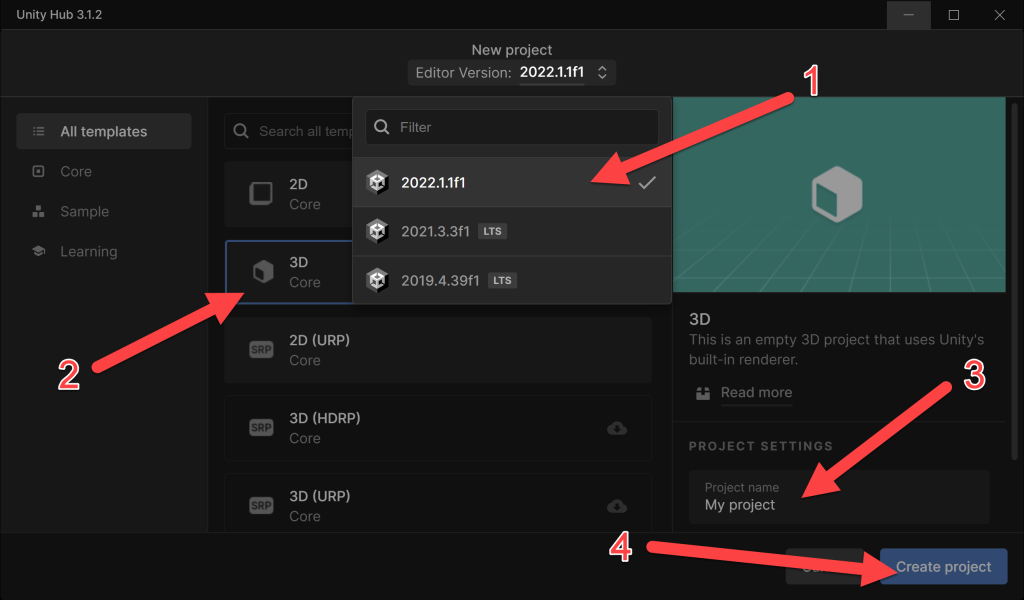1024x600 pixels.
Task: Click the checkmark next to 2022.1.1f1
Action: tap(647, 183)
